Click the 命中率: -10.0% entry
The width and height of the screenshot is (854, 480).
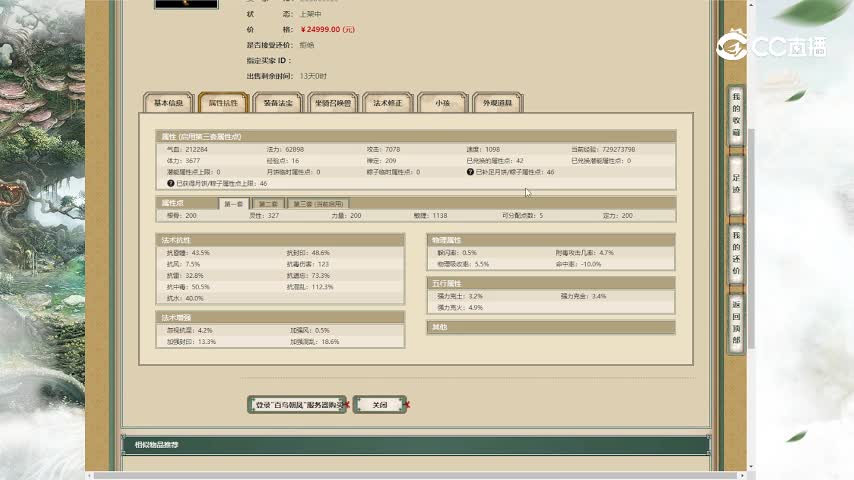point(578,264)
